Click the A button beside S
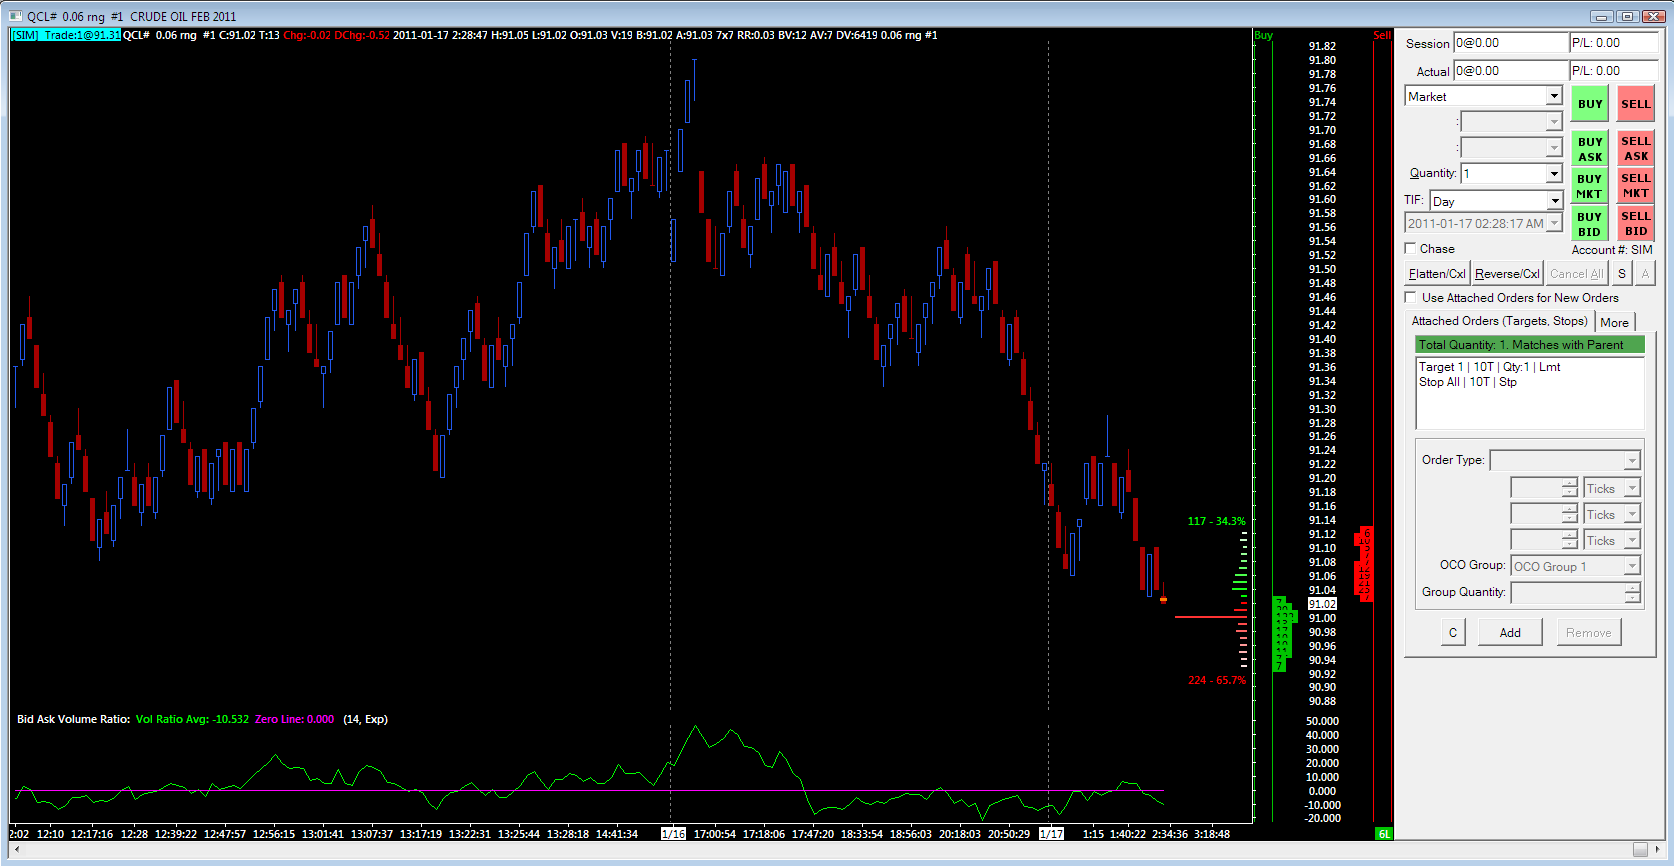 point(1645,273)
